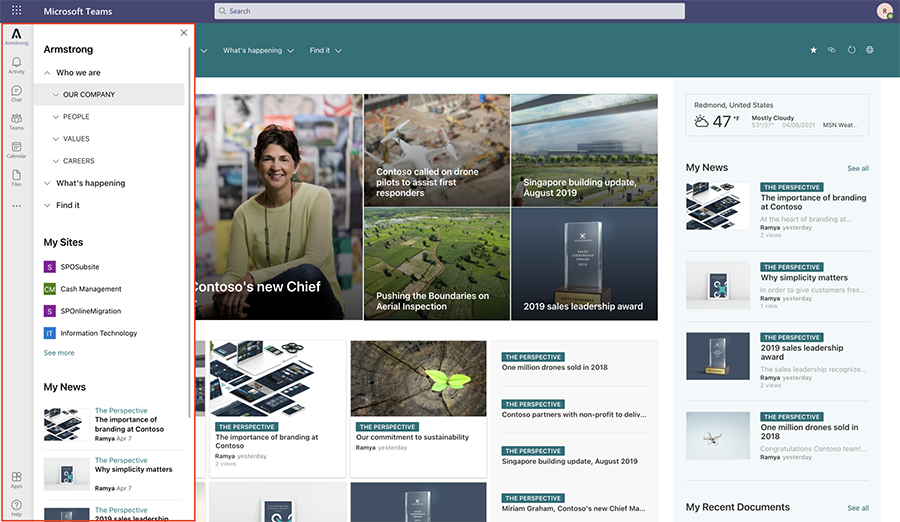Screen dimensions: 900x522
Task: Open the Chat icon in the rail
Action: pyautogui.click(x=17, y=93)
